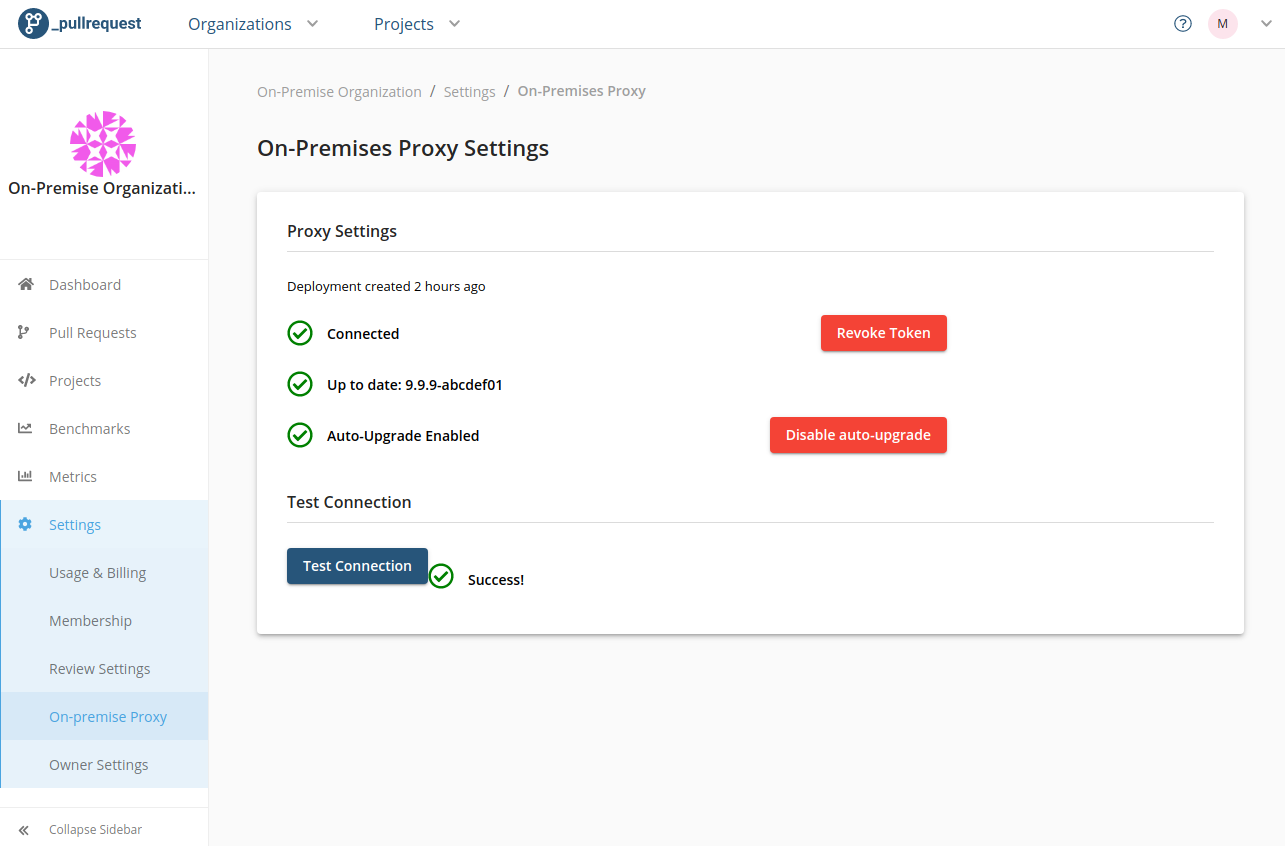Select On-premise Proxy sidebar item

point(104,716)
